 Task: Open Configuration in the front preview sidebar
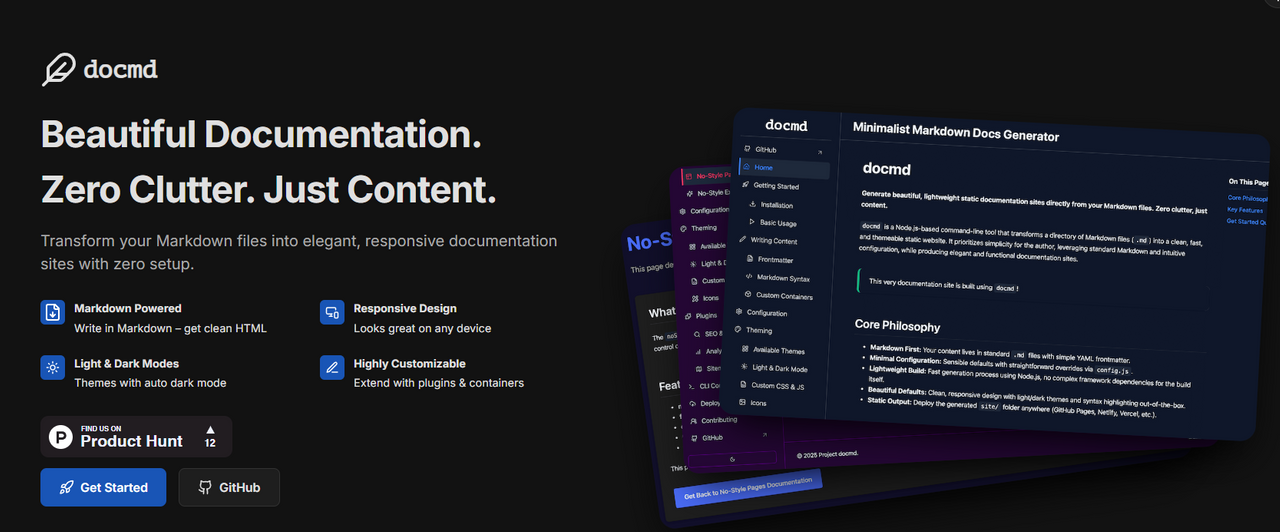(760, 313)
